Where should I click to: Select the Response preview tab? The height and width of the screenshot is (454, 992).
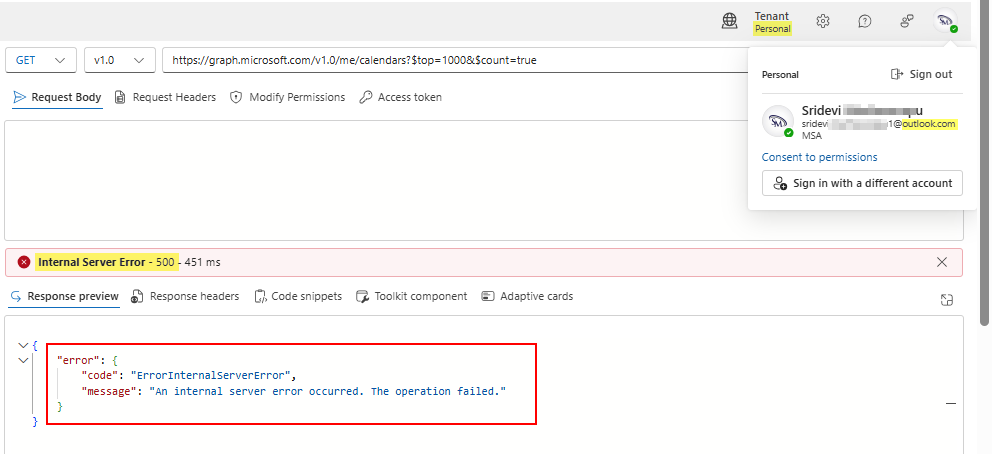64,297
